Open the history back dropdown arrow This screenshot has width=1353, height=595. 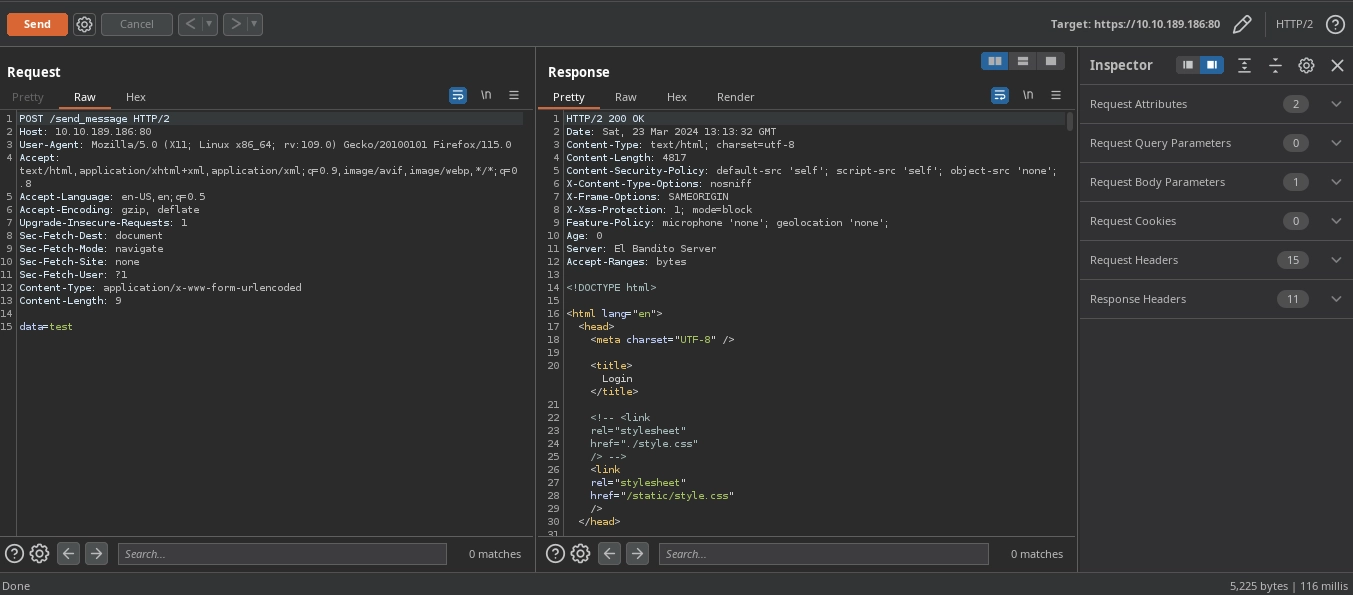[x=210, y=24]
